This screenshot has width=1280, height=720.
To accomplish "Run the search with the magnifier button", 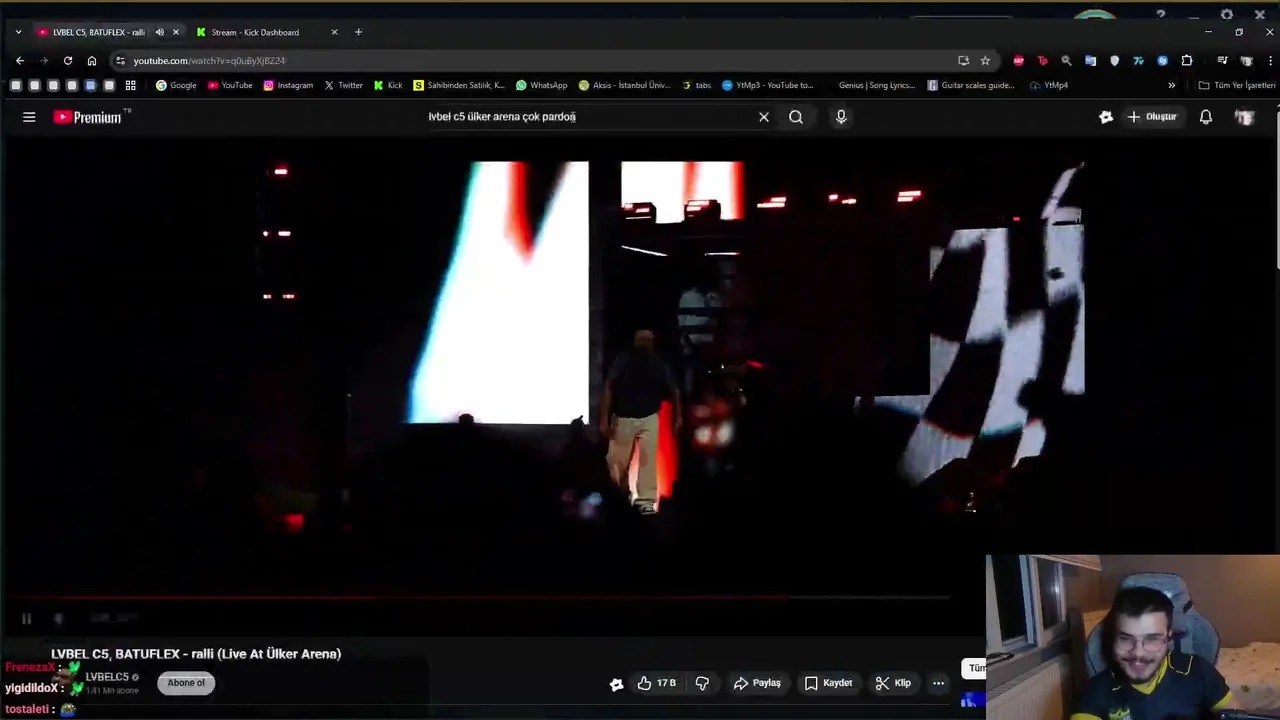I will pyautogui.click(x=796, y=117).
